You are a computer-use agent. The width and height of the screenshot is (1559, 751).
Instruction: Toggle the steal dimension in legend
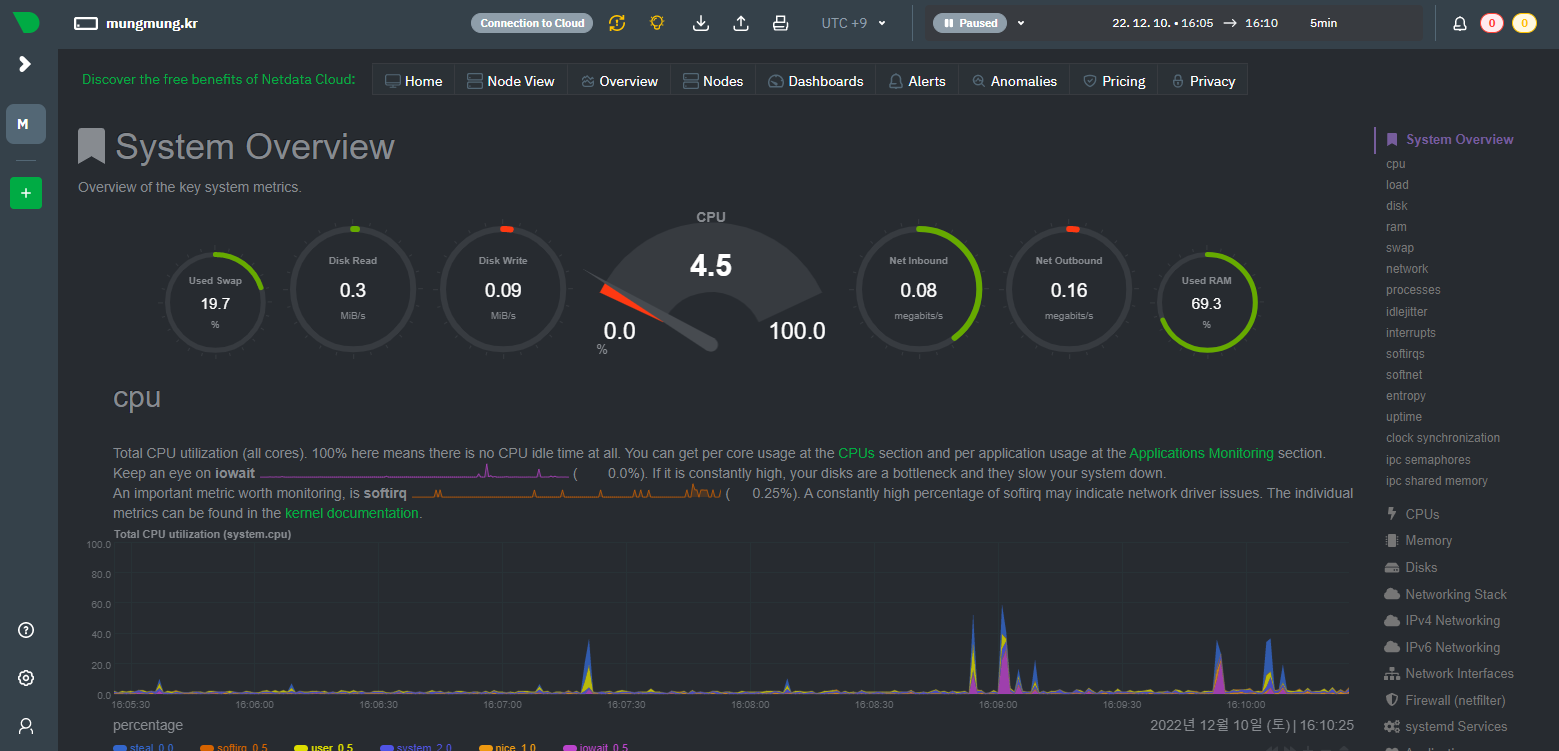pyautogui.click(x=144, y=747)
